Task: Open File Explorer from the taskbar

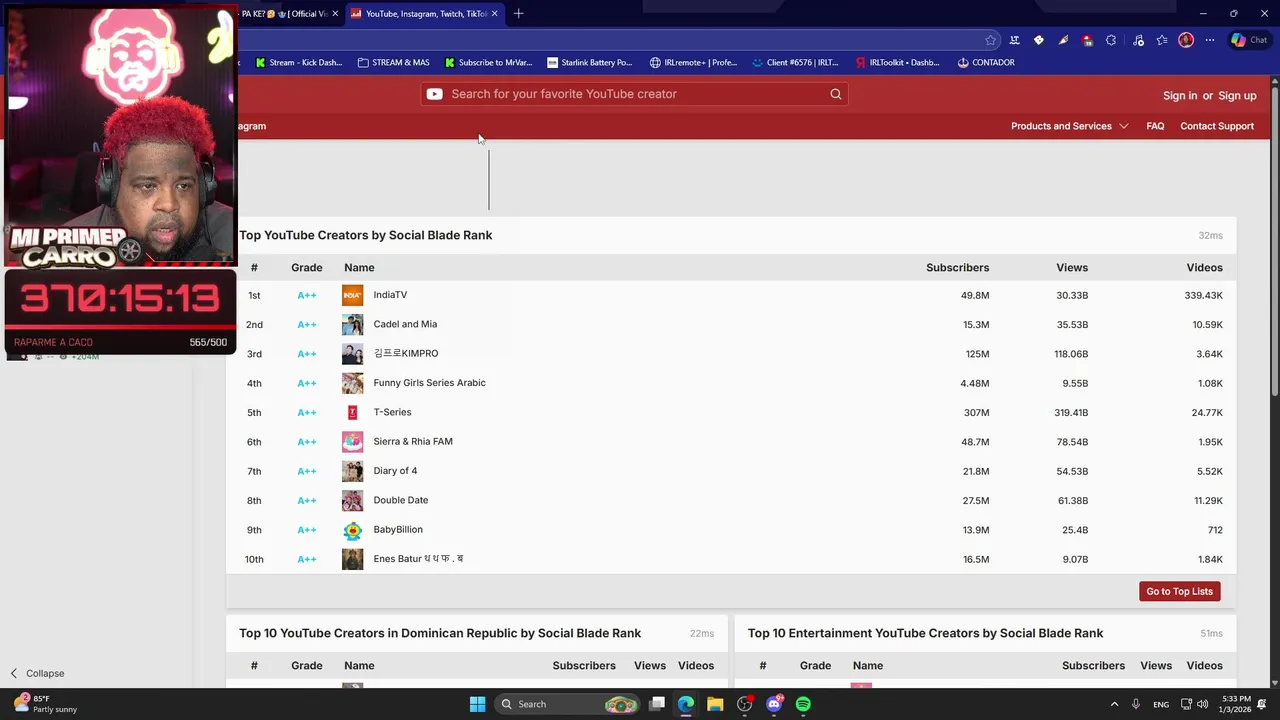Action: (x=715, y=704)
